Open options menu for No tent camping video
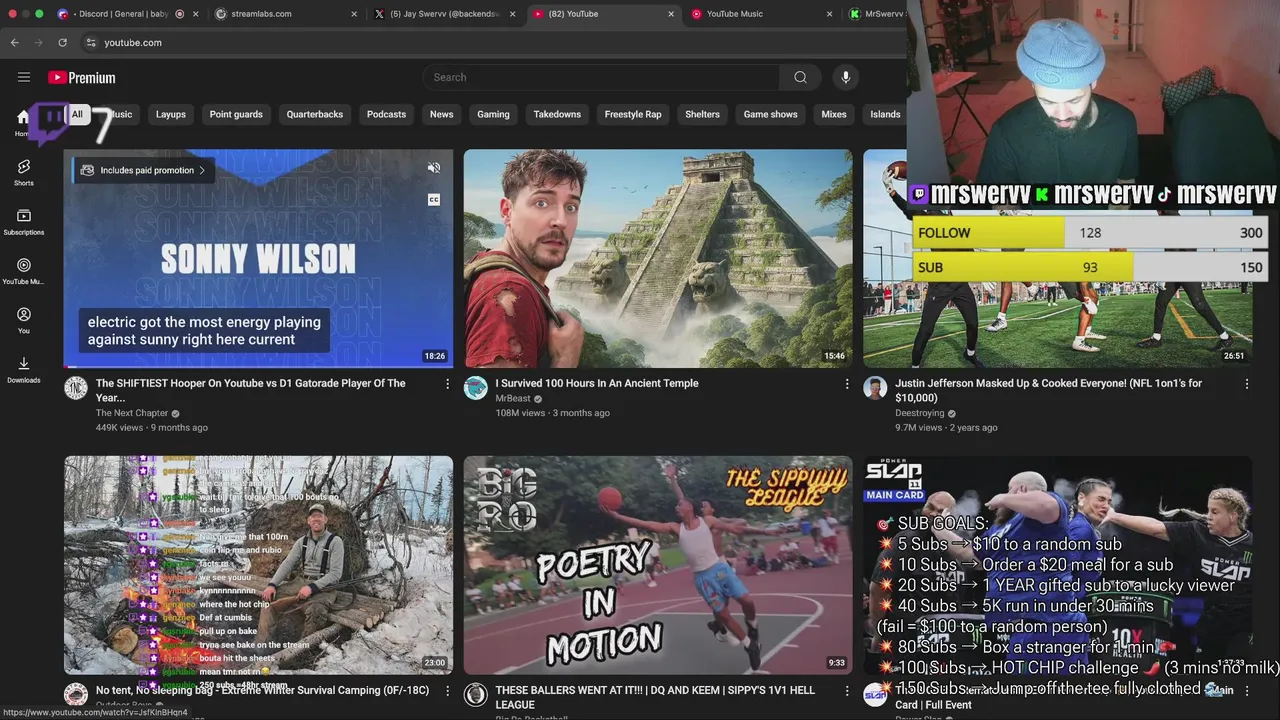Viewport: 1280px width, 720px height. pyautogui.click(x=447, y=691)
